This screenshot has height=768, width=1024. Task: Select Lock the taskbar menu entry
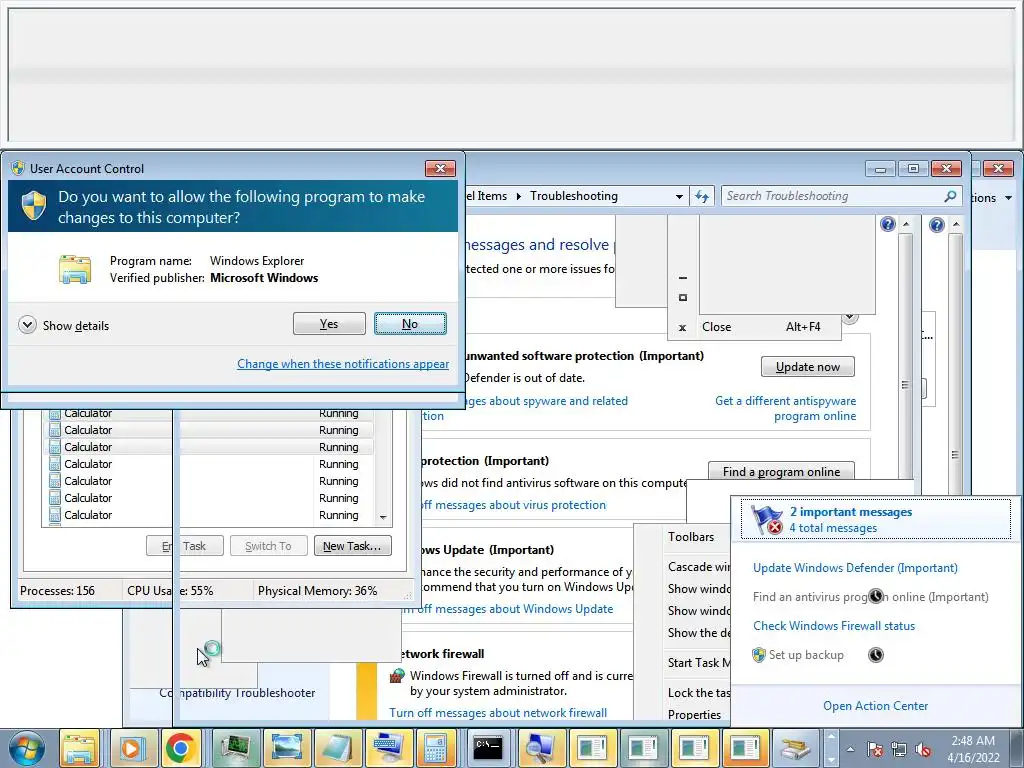(x=699, y=693)
